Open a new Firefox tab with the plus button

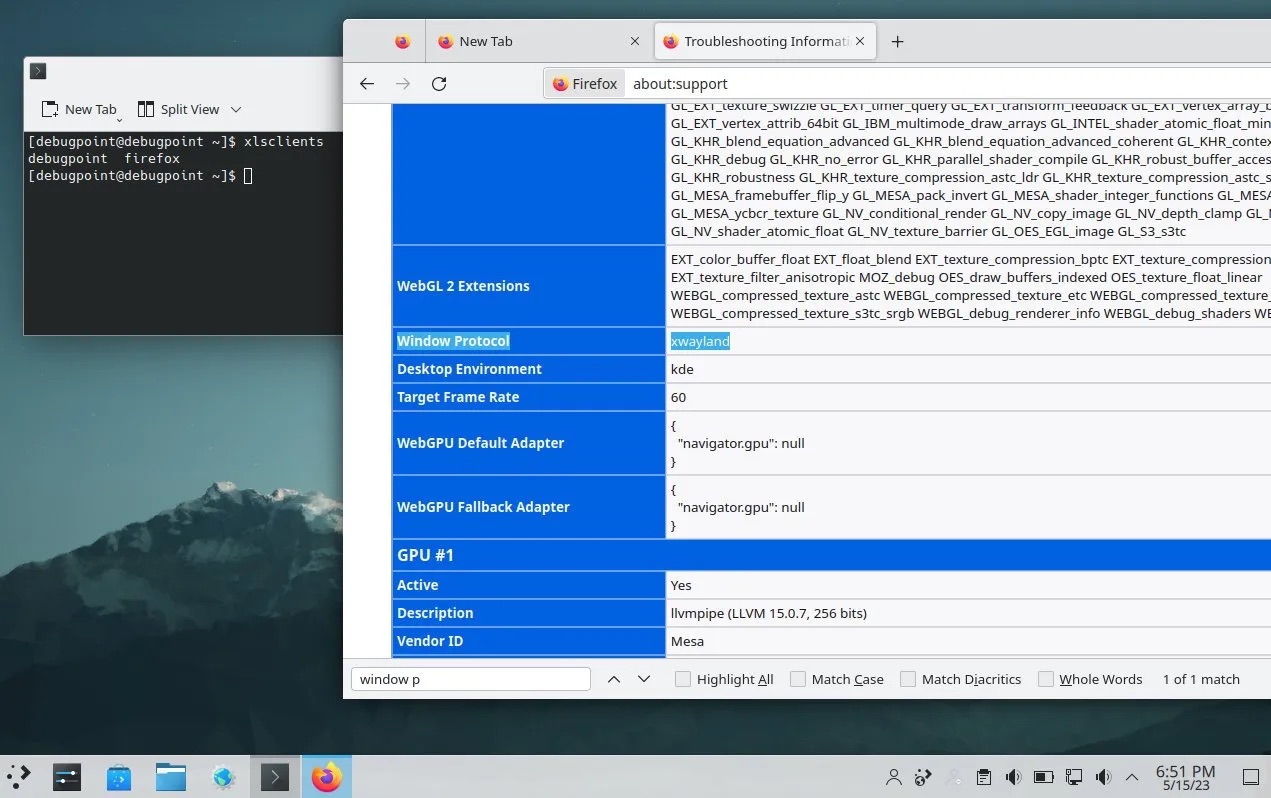pos(897,41)
